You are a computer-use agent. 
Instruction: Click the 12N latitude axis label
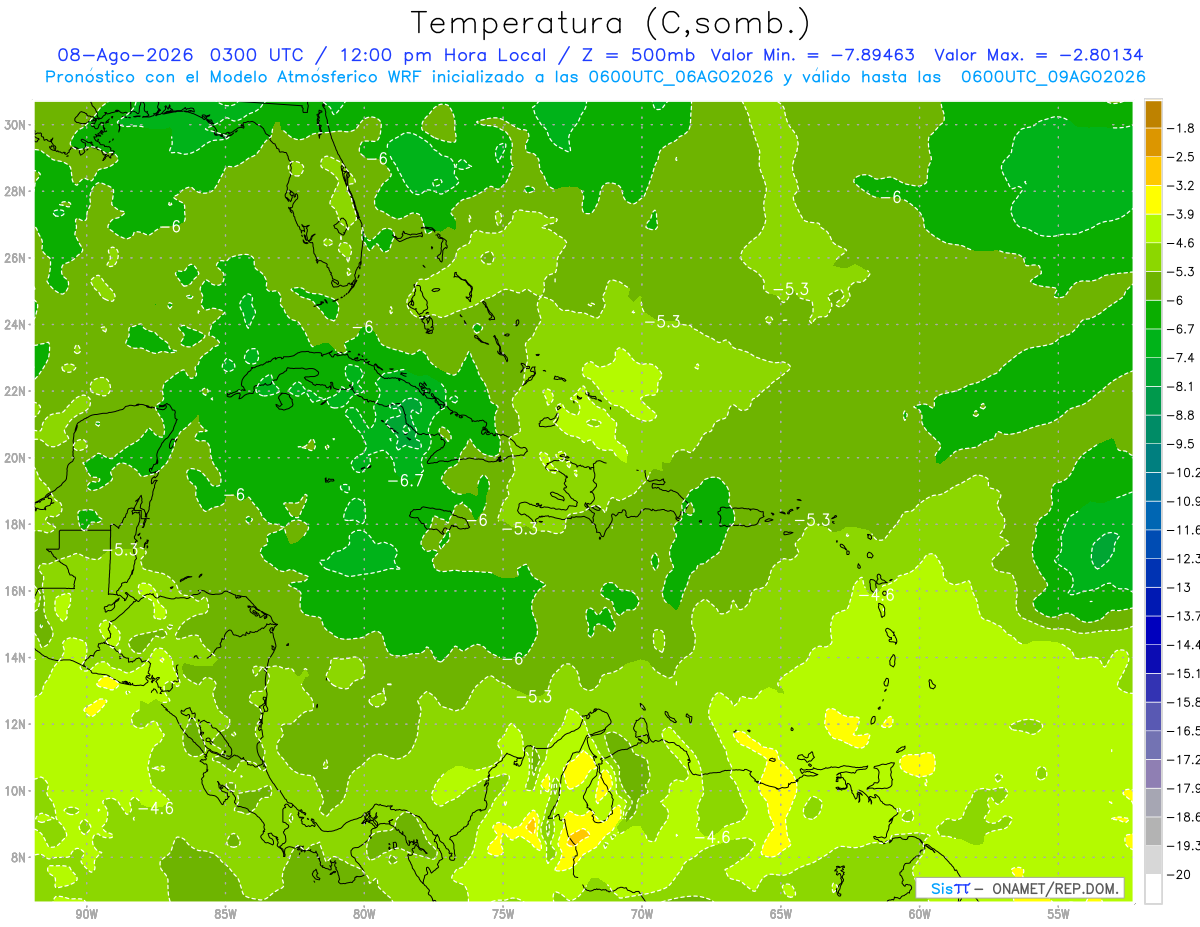[15, 724]
